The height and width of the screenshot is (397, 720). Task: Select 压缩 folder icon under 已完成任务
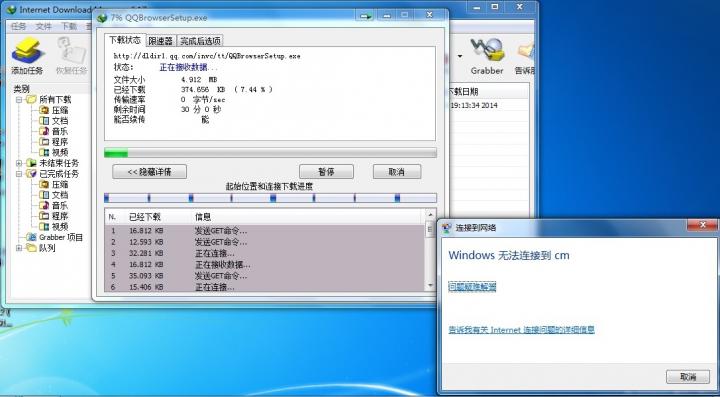(x=44, y=185)
